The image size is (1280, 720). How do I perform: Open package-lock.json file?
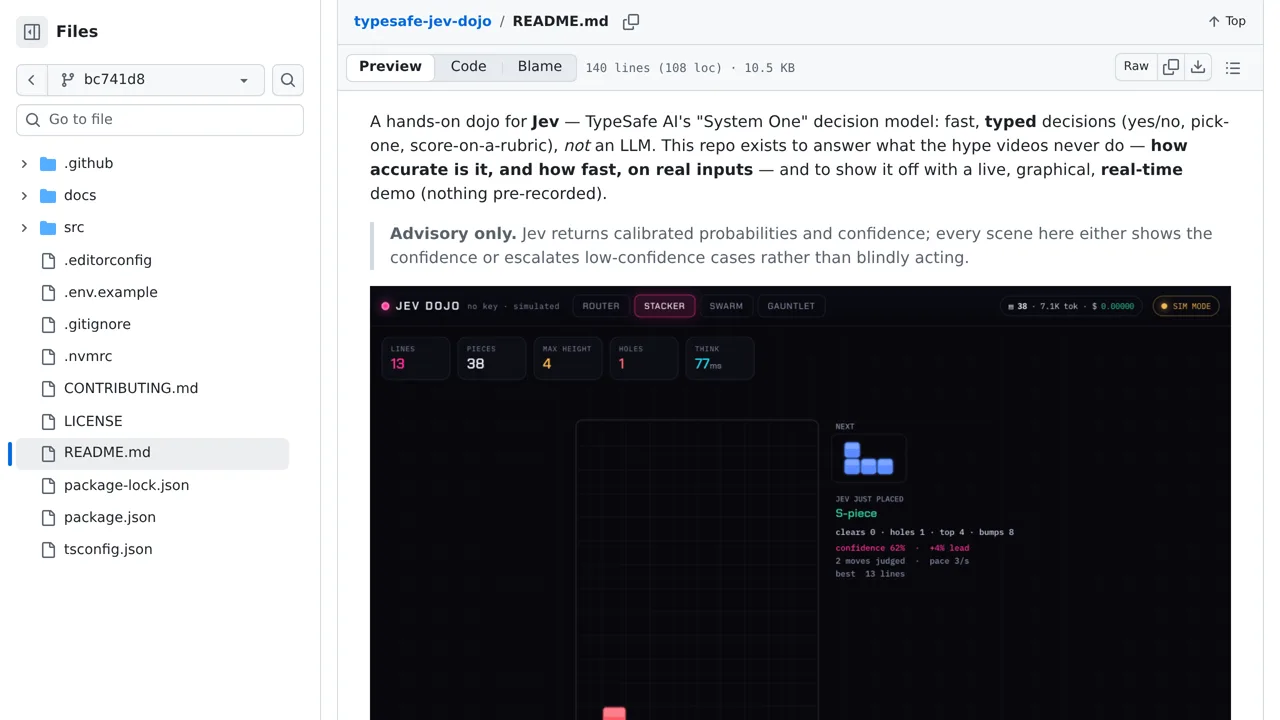[126, 485]
